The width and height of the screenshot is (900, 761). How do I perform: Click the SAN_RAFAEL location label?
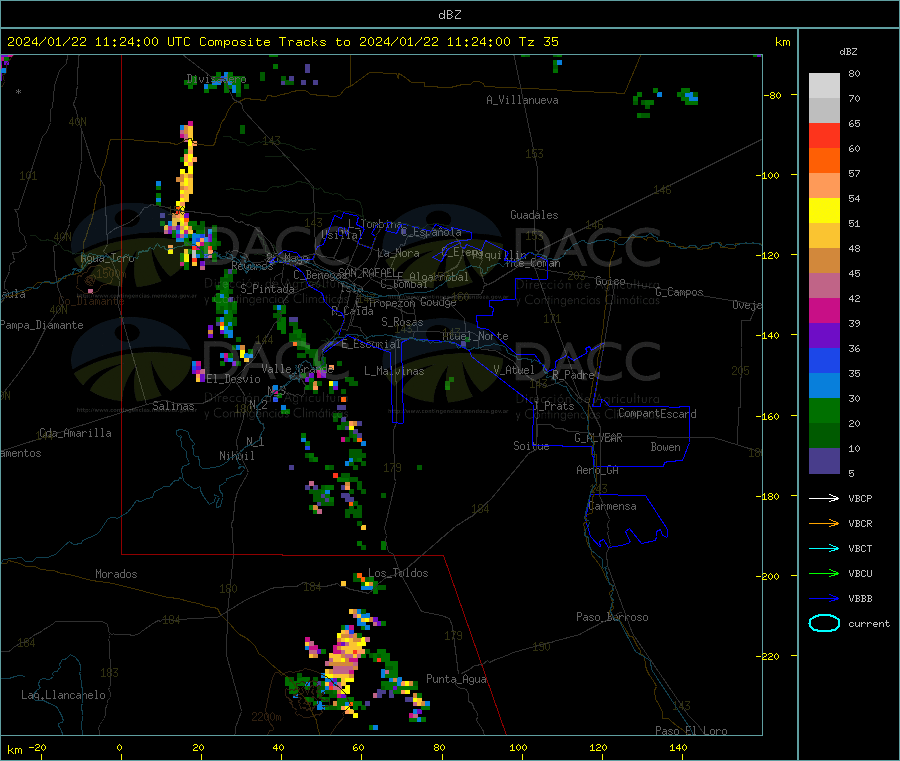(367, 272)
